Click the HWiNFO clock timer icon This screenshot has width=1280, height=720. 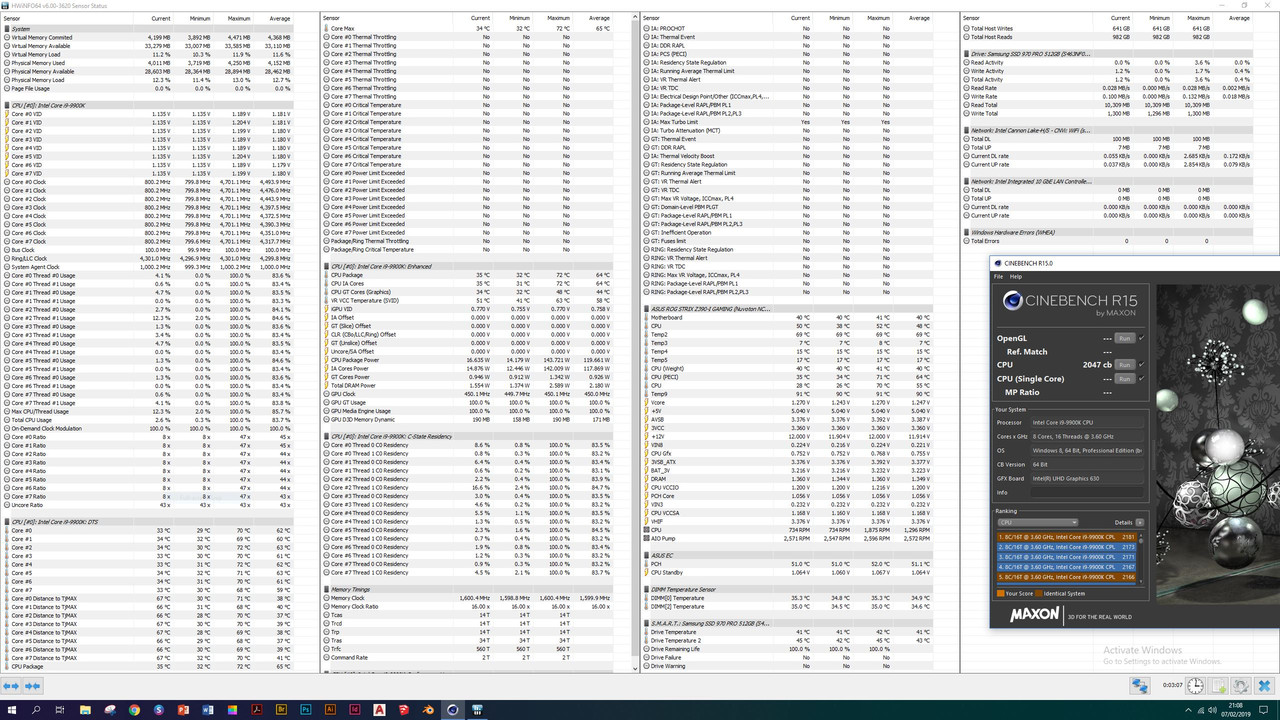[x=1195, y=685]
